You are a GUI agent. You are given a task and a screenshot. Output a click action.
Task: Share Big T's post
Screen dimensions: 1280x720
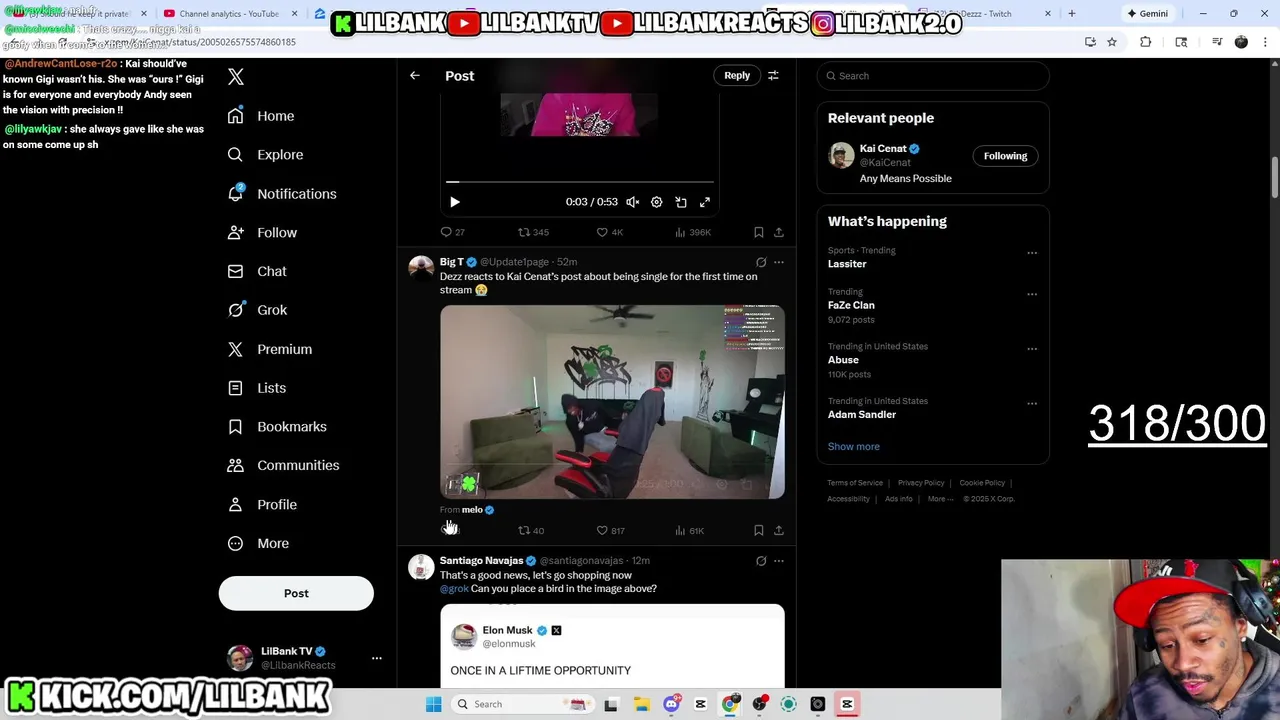pyautogui.click(x=779, y=531)
